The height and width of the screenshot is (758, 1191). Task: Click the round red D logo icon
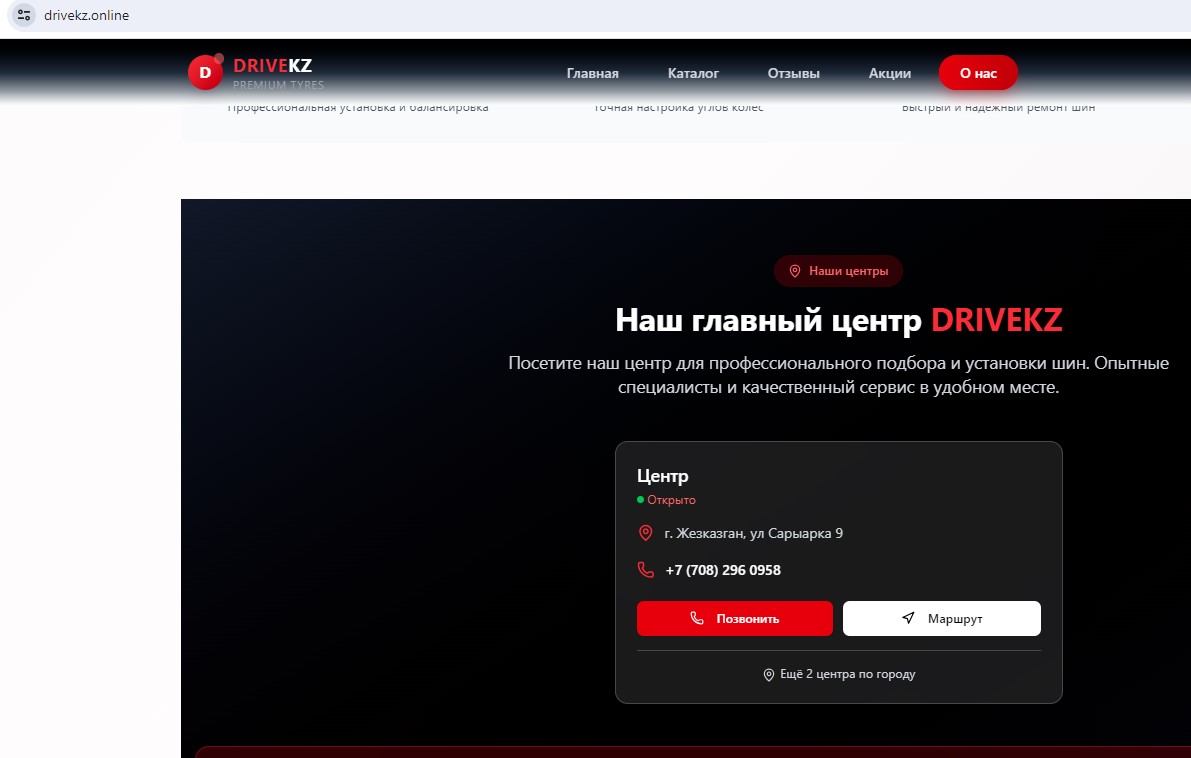pyautogui.click(x=205, y=72)
